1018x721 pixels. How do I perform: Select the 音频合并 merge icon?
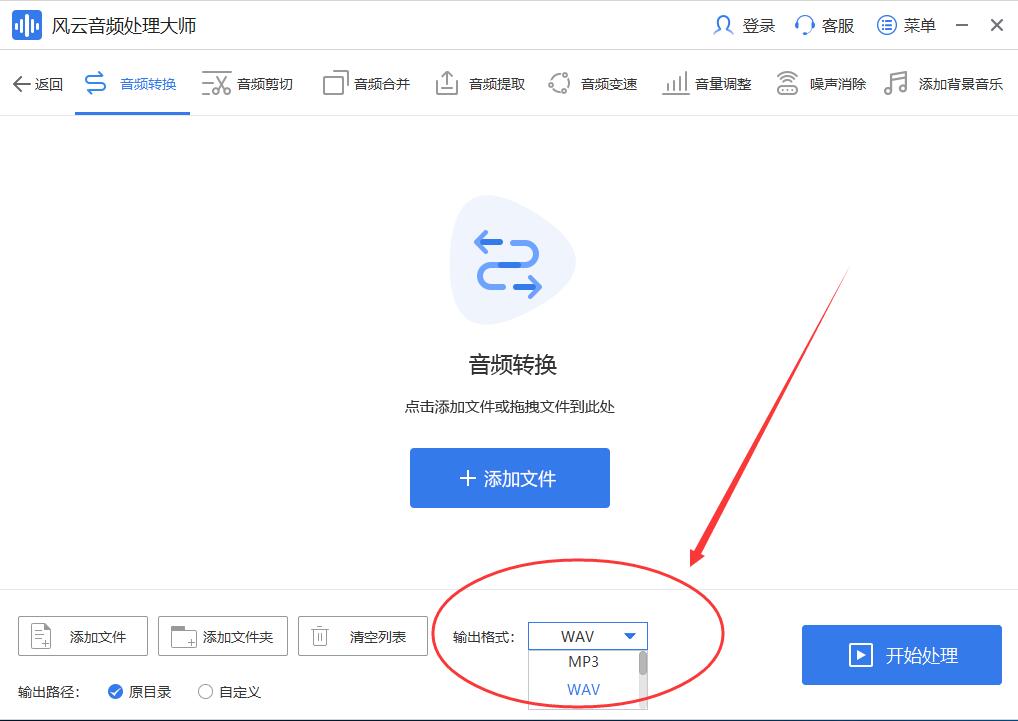click(x=335, y=84)
